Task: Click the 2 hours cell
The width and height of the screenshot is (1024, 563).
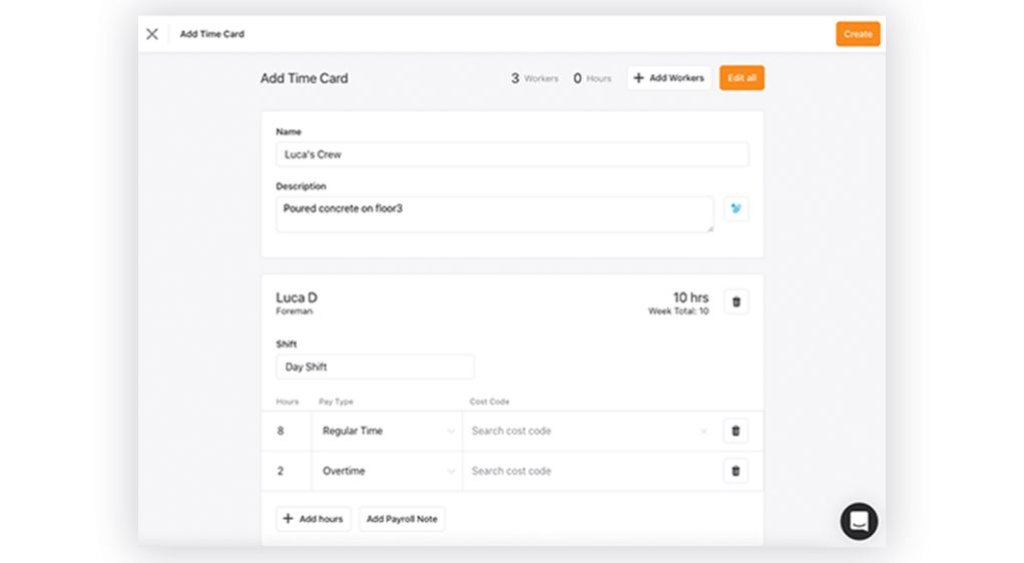Action: [x=290, y=471]
